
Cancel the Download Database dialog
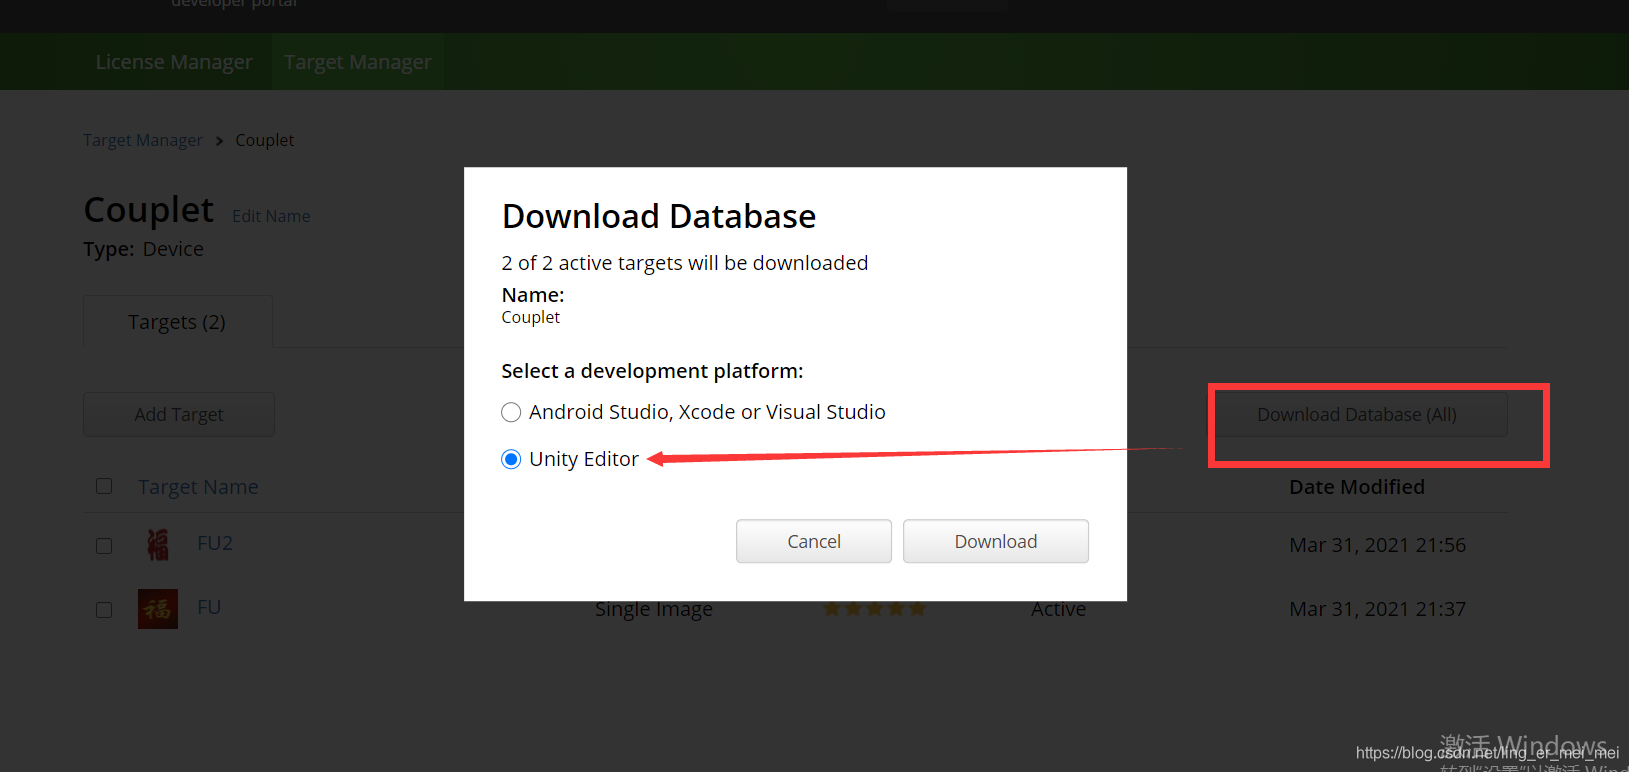814,541
